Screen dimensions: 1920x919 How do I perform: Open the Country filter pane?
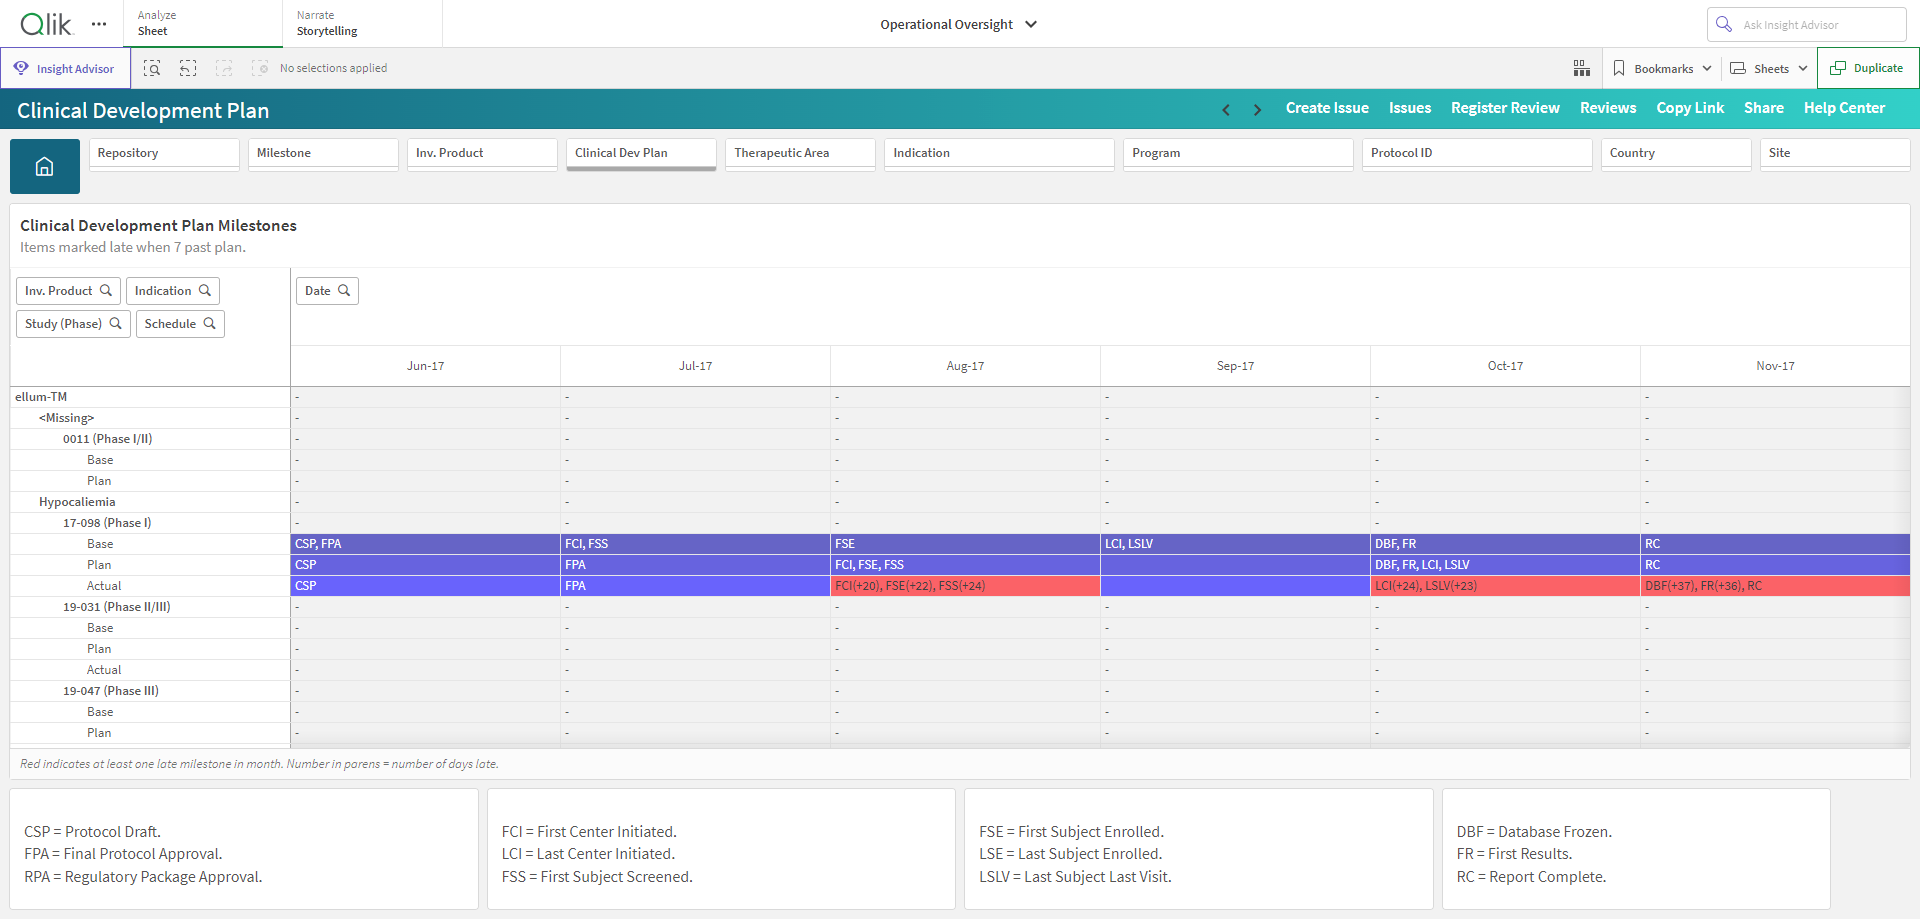[x=1676, y=154]
